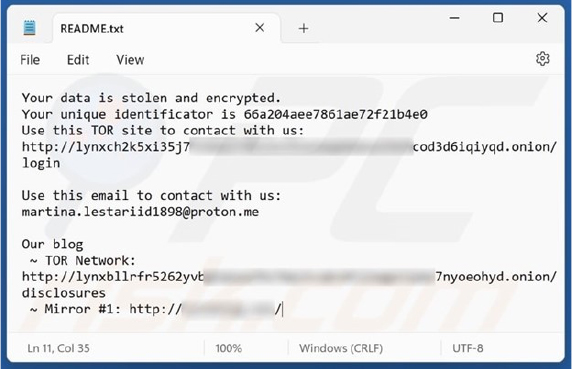Add a new tab with plus

point(304,28)
